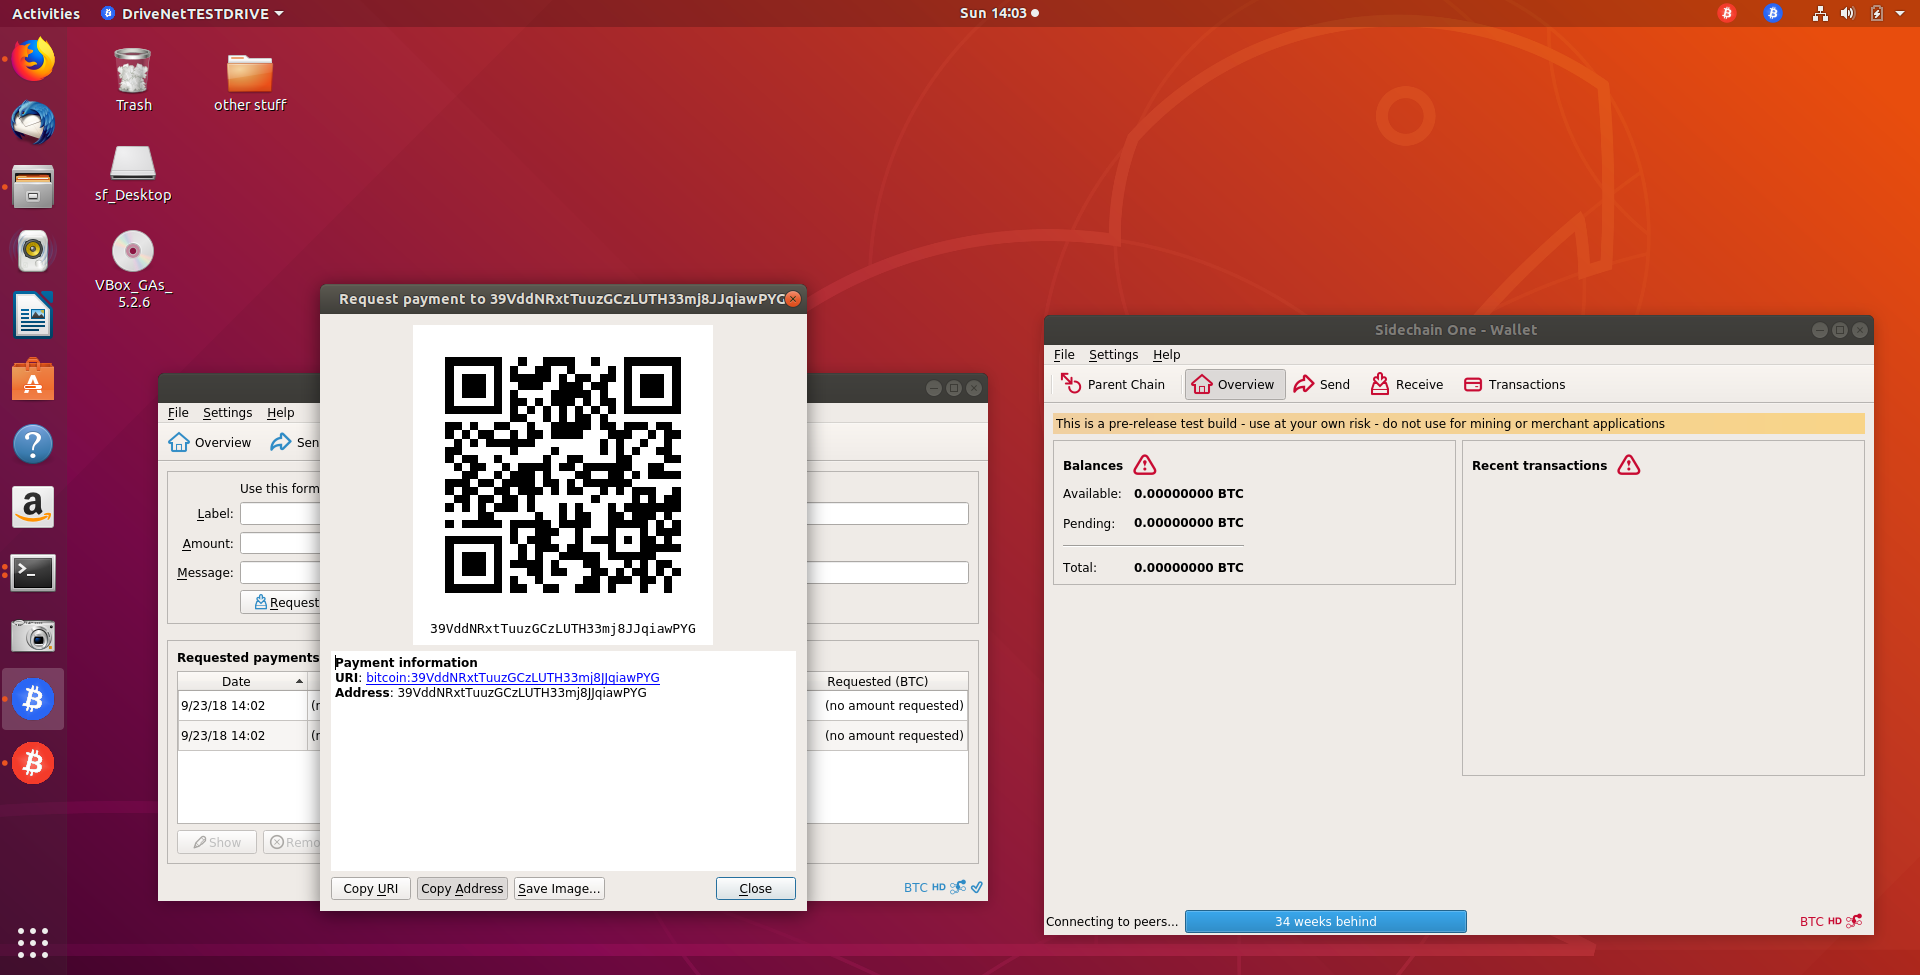1920x975 pixels.
Task: Click the blue Bitcoin tray icon in top bar
Action: (x=1772, y=13)
